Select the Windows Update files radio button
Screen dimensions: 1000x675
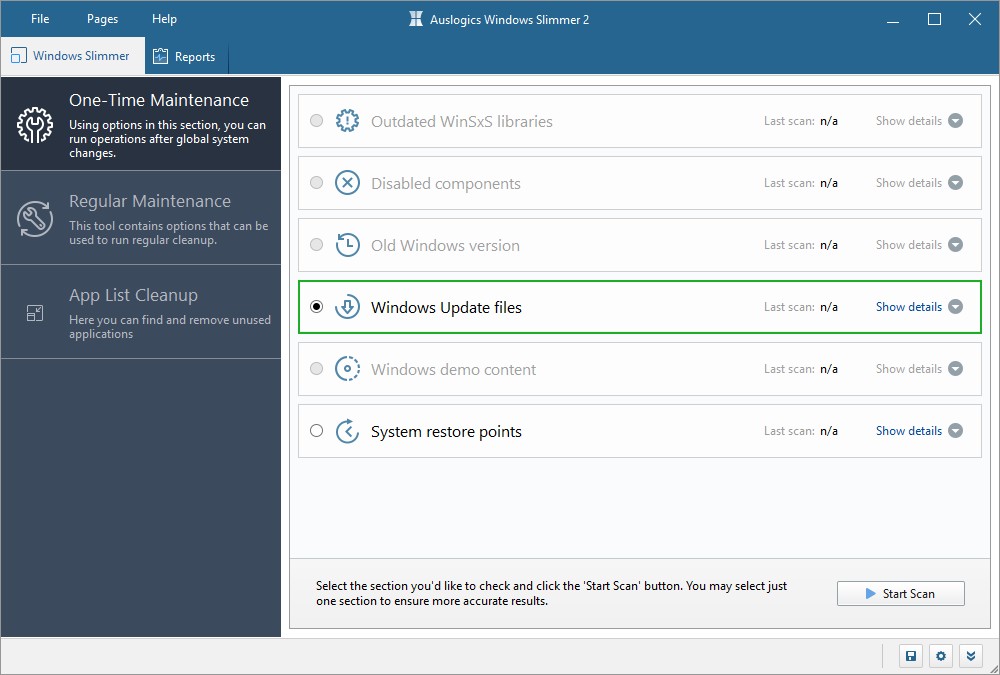(316, 307)
